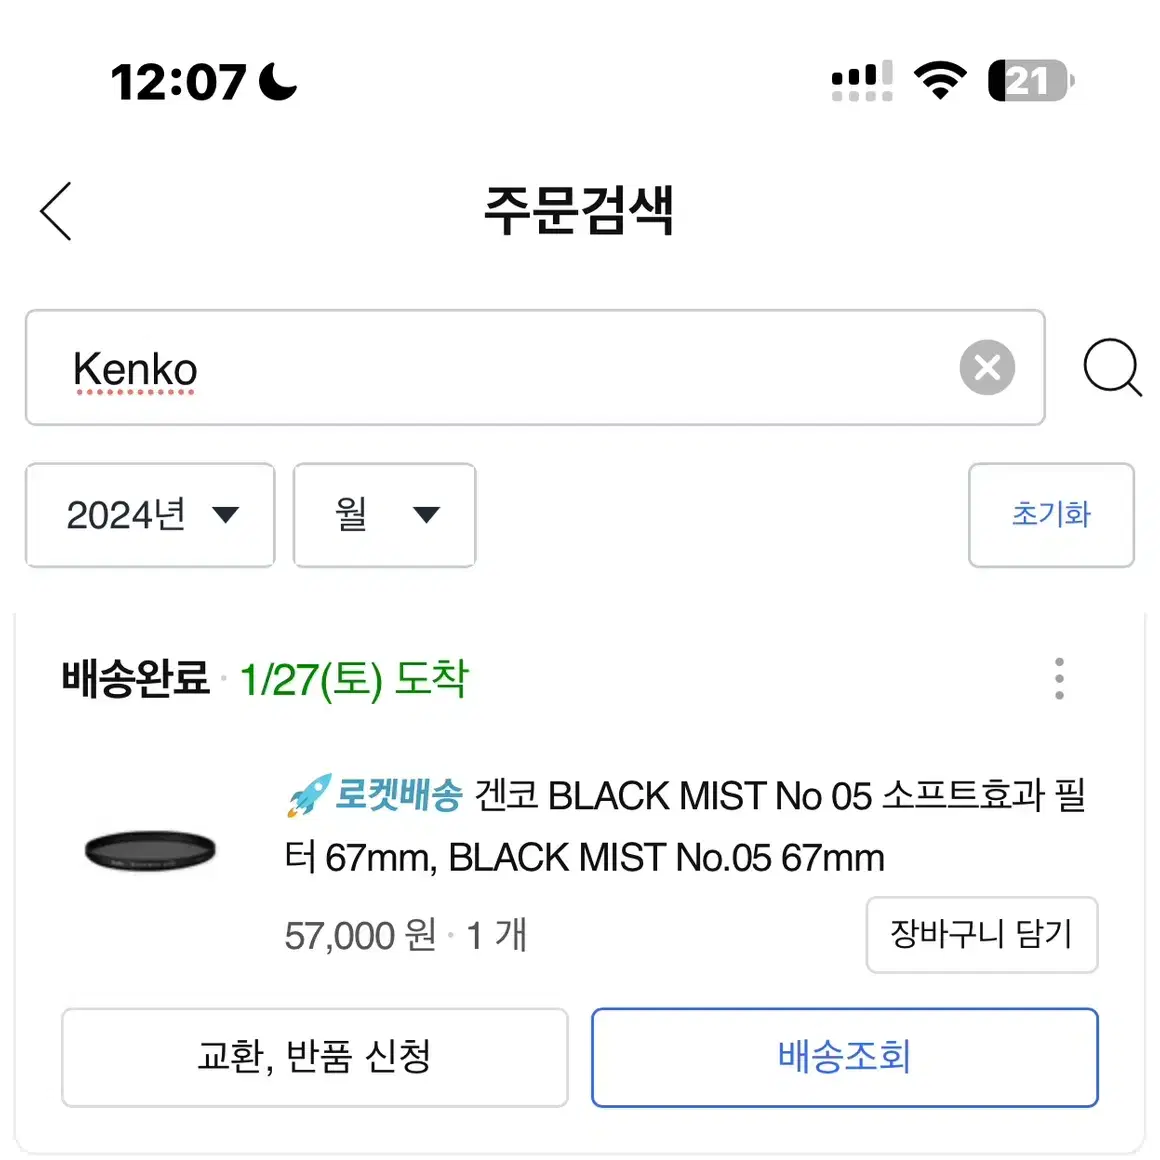Tap the rocket delivery badge icon
The image size is (1160, 1160).
309,795
